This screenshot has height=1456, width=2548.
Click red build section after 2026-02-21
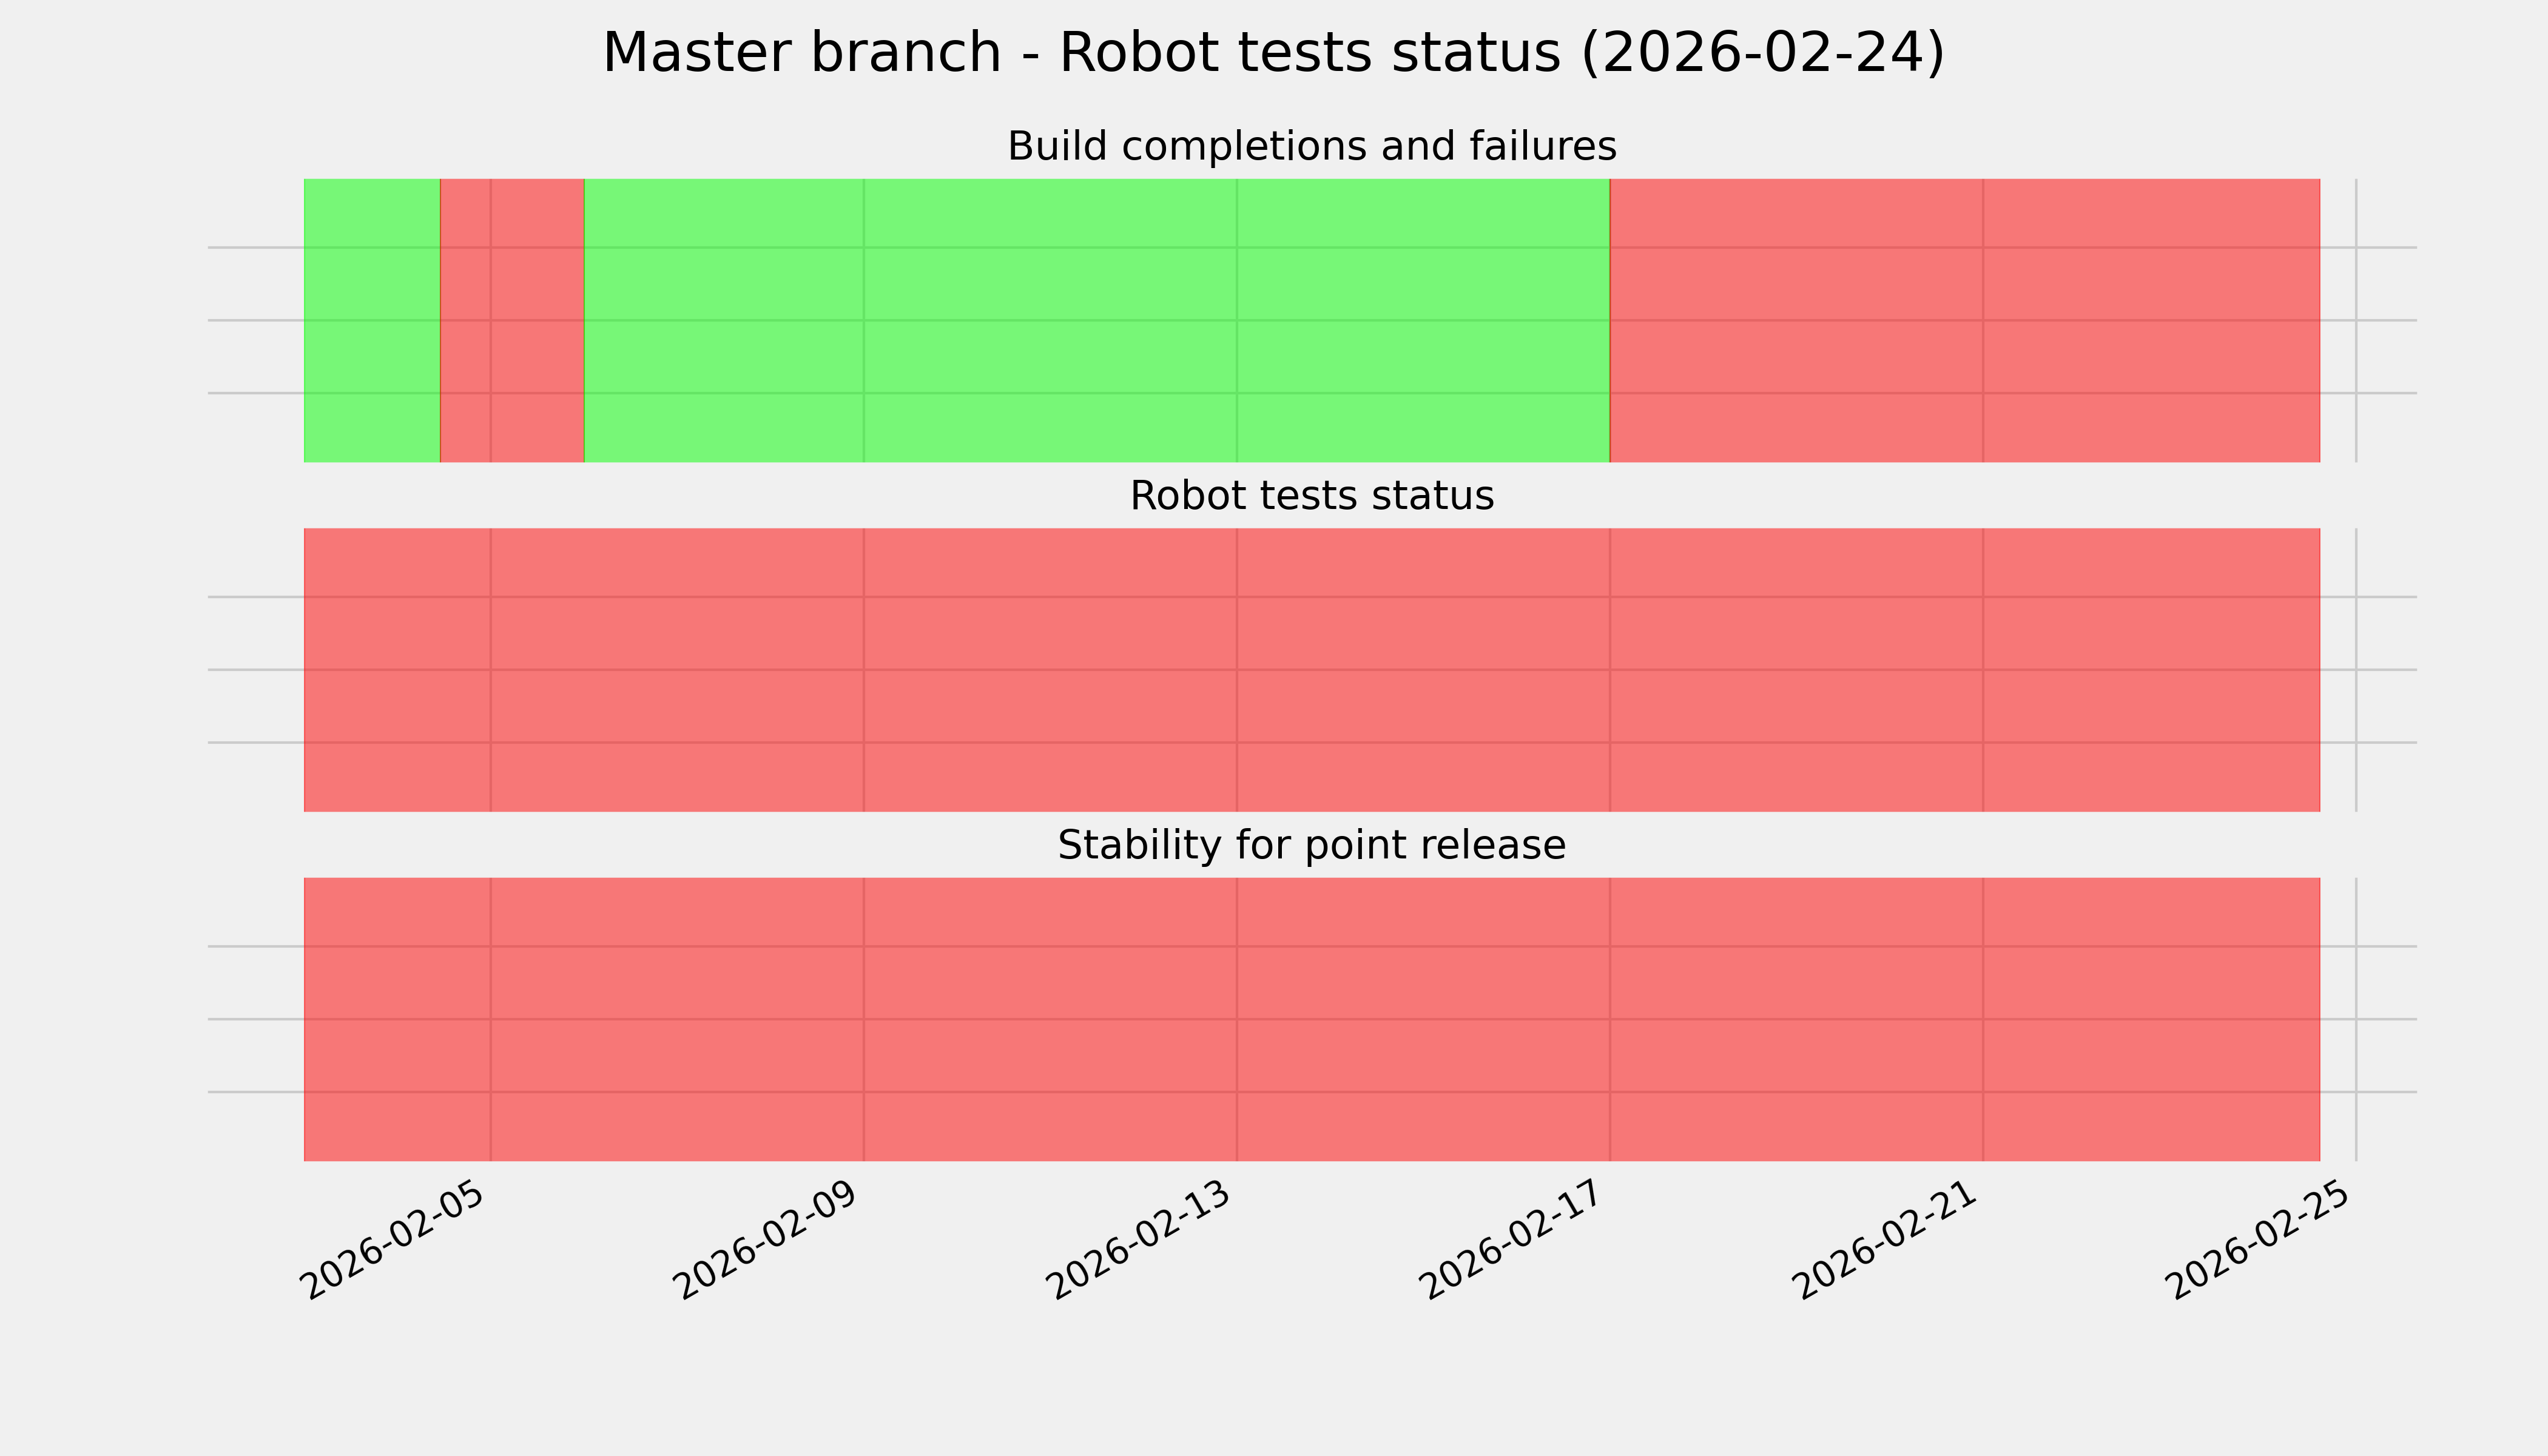(x=2150, y=320)
